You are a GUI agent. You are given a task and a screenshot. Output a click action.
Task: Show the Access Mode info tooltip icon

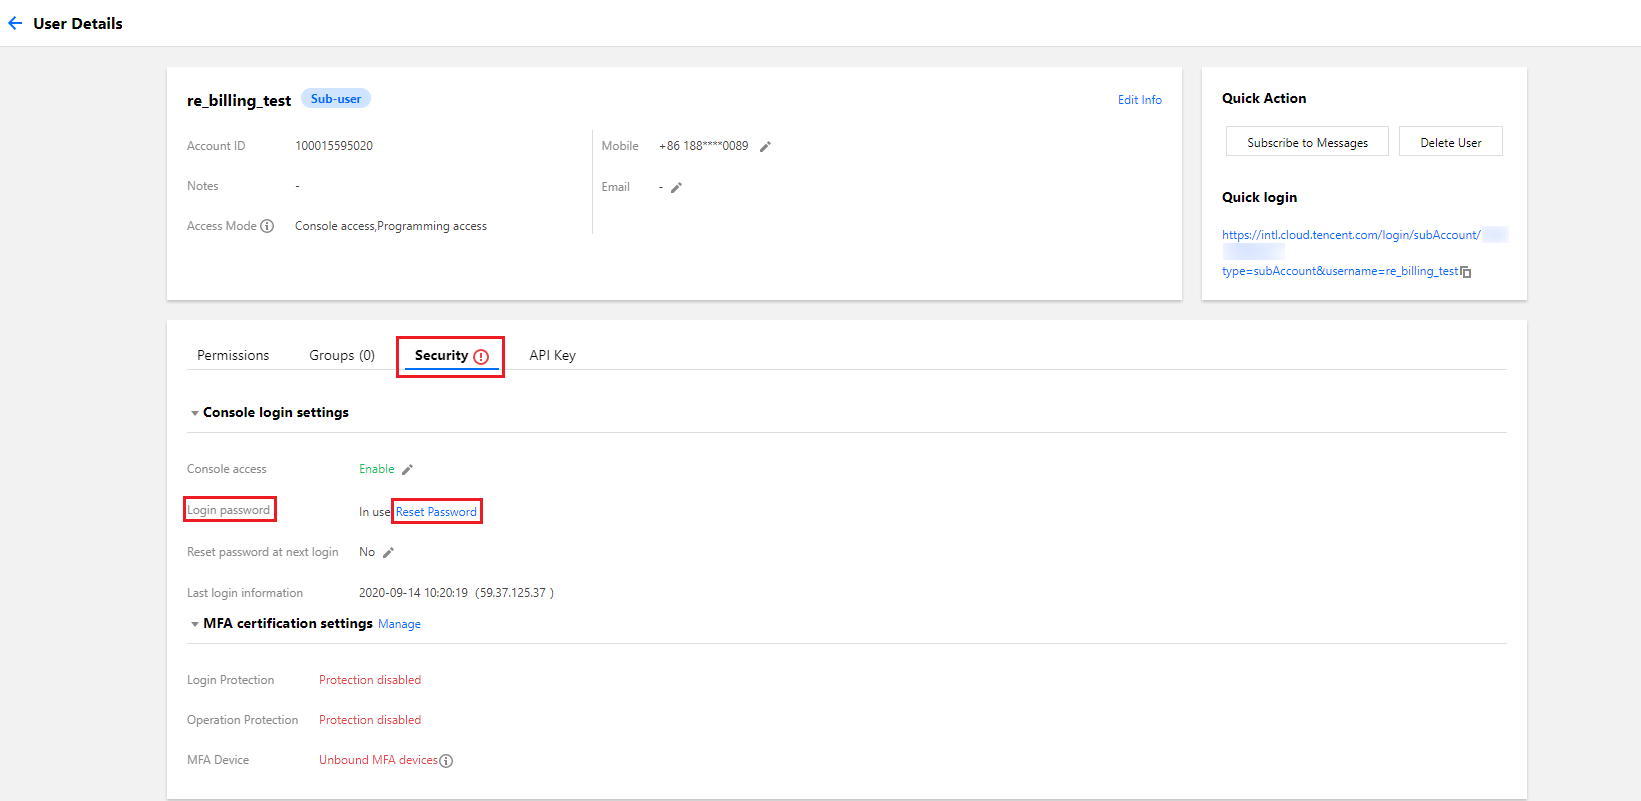[267, 226]
